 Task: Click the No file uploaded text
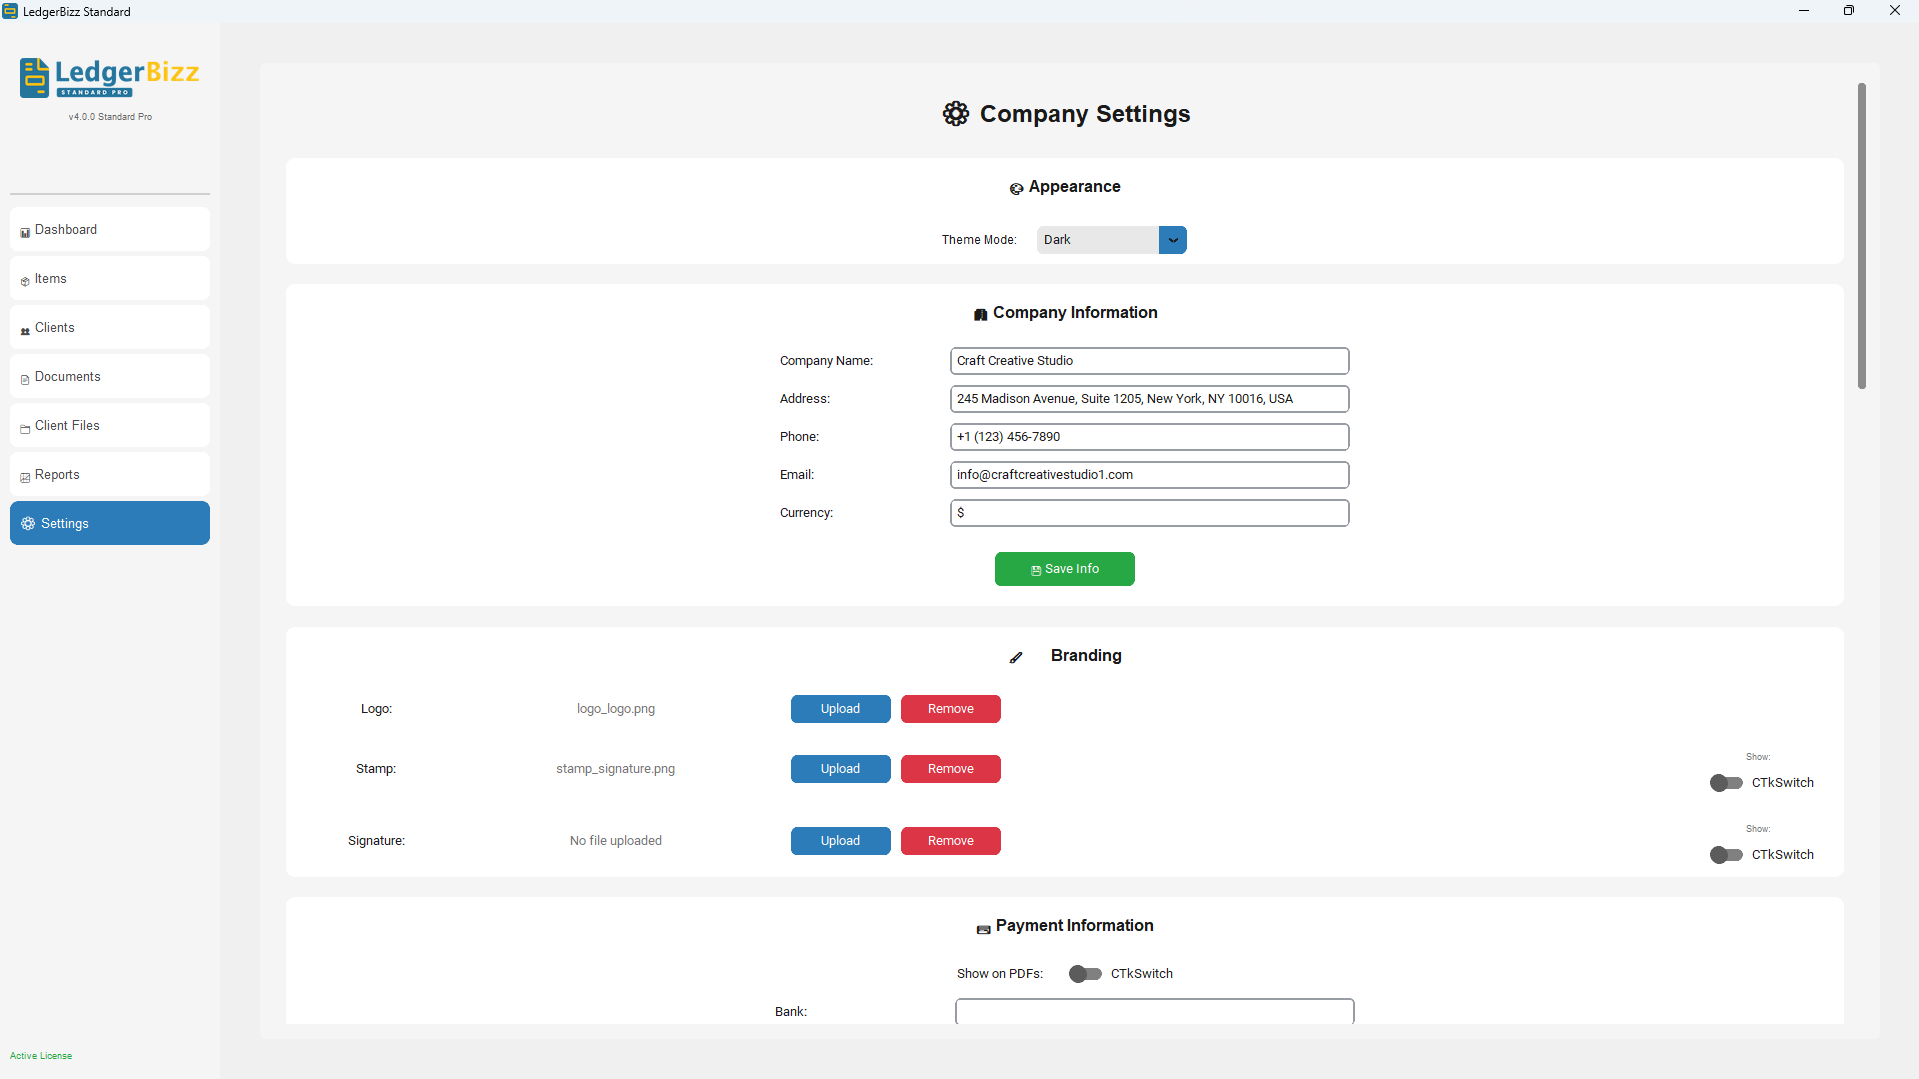coord(615,841)
